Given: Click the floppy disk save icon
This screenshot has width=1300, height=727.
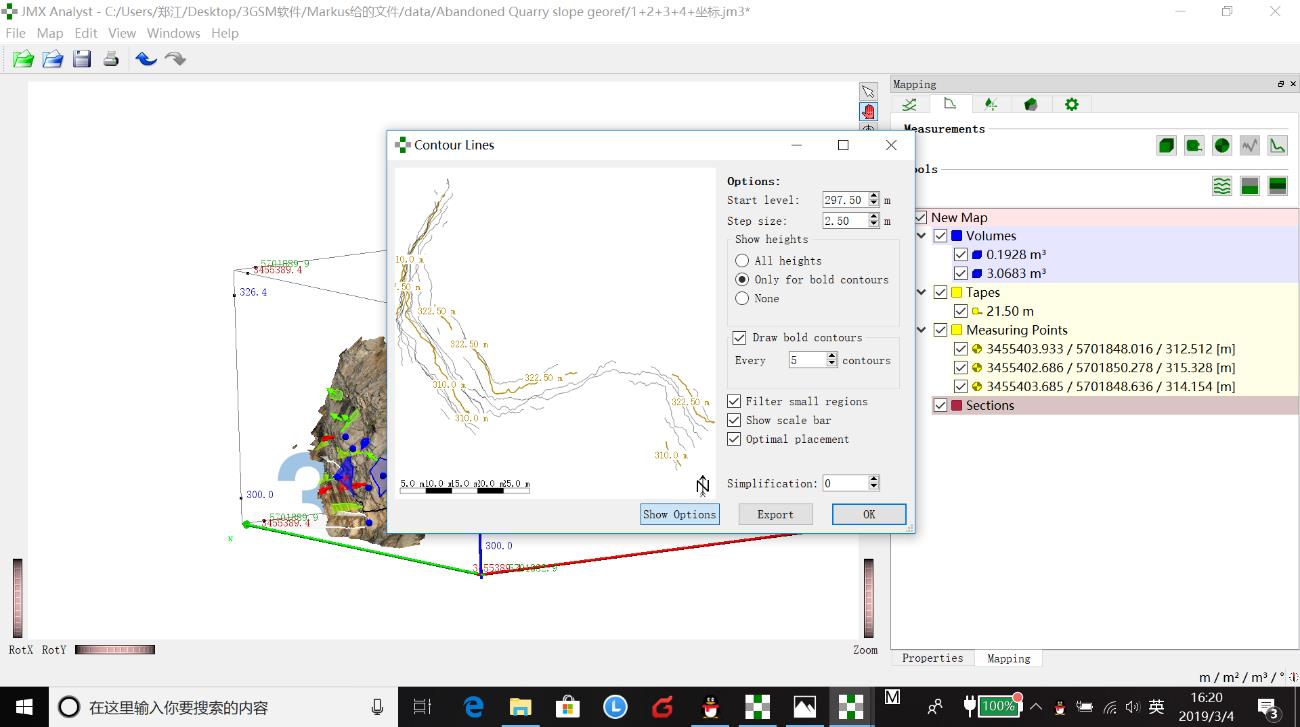Looking at the screenshot, I should click(82, 59).
